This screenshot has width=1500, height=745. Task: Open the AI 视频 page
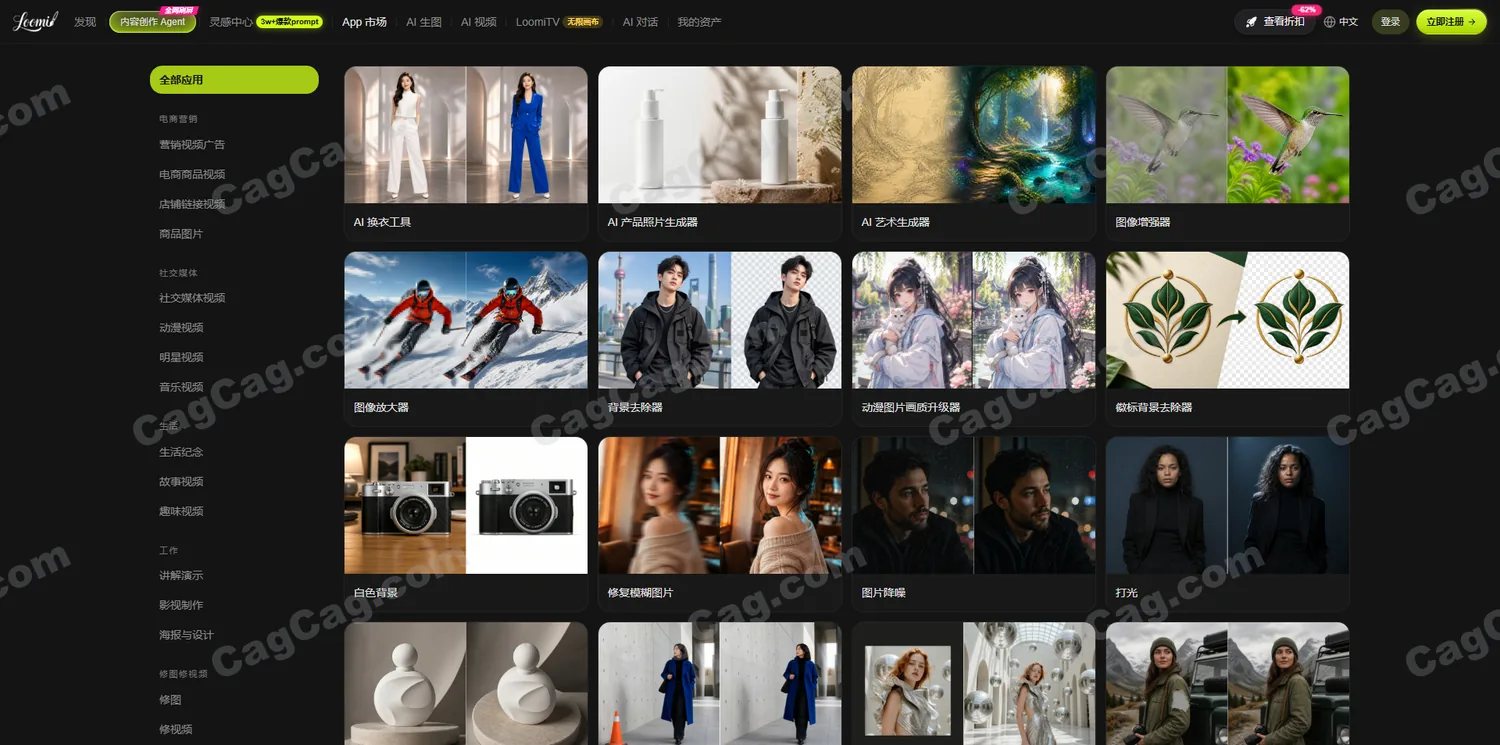(x=478, y=22)
